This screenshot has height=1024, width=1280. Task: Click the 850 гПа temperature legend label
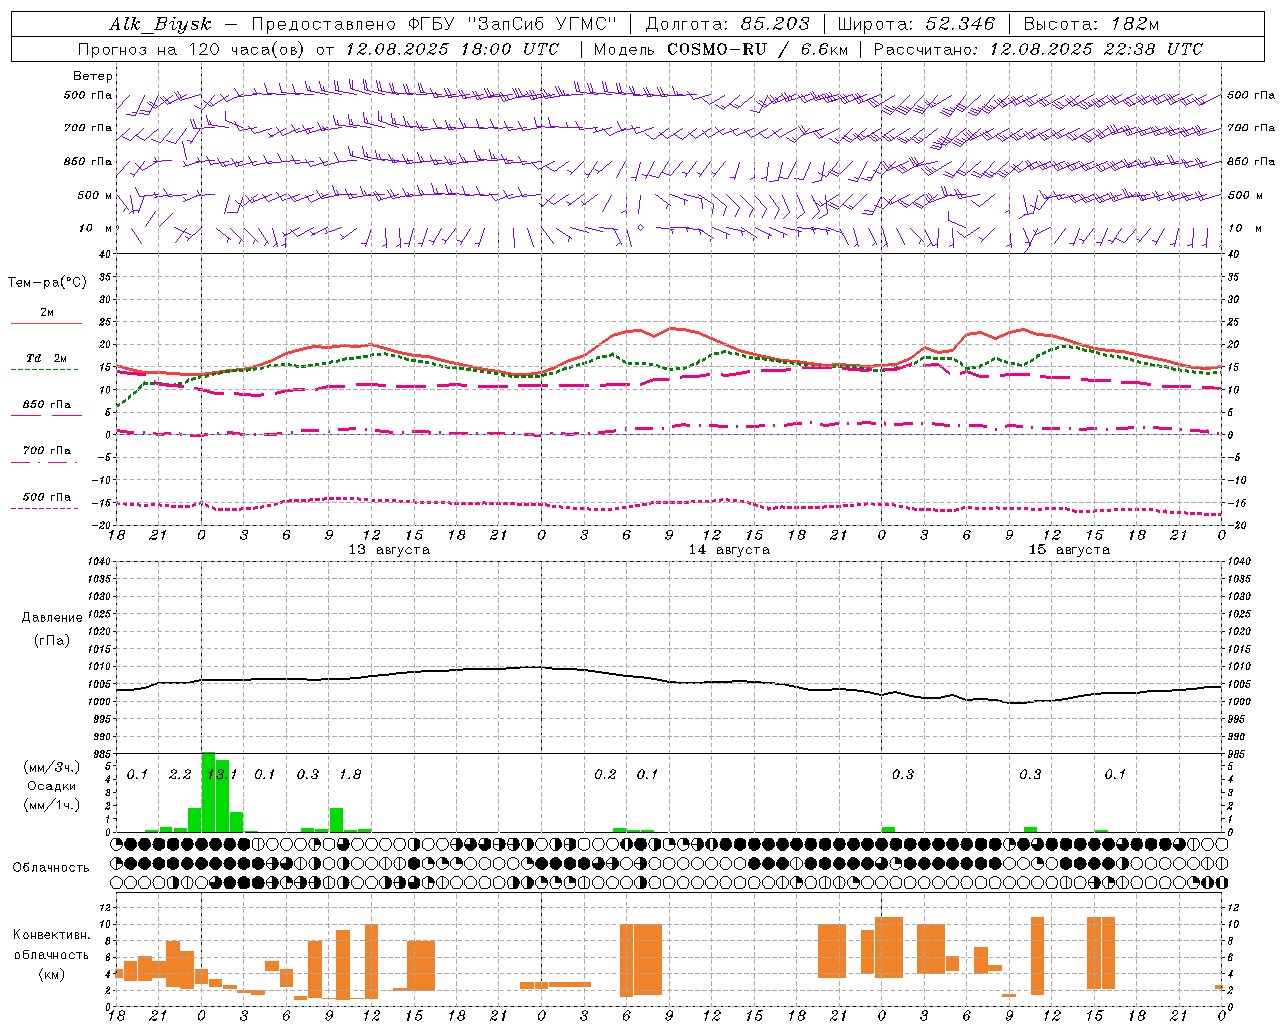[47, 405]
